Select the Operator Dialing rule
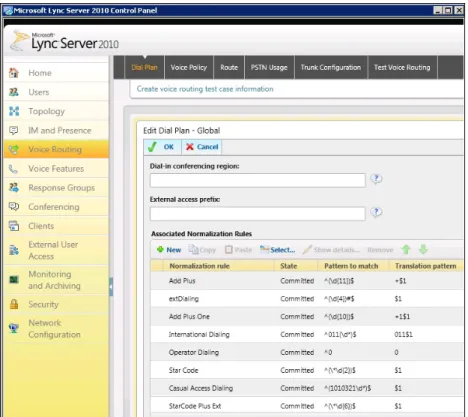 307,352
